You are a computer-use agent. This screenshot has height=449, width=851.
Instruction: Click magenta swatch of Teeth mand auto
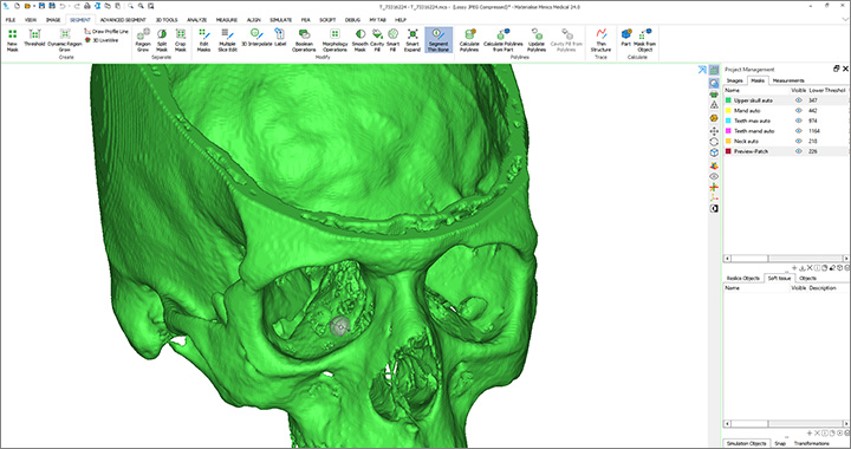point(728,131)
